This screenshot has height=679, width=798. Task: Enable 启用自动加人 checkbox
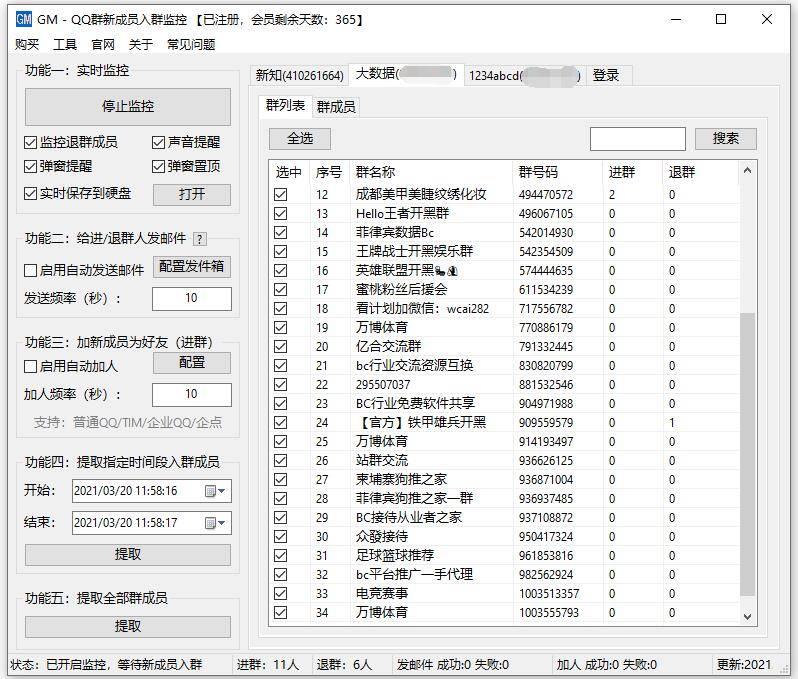pyautogui.click(x=31, y=366)
